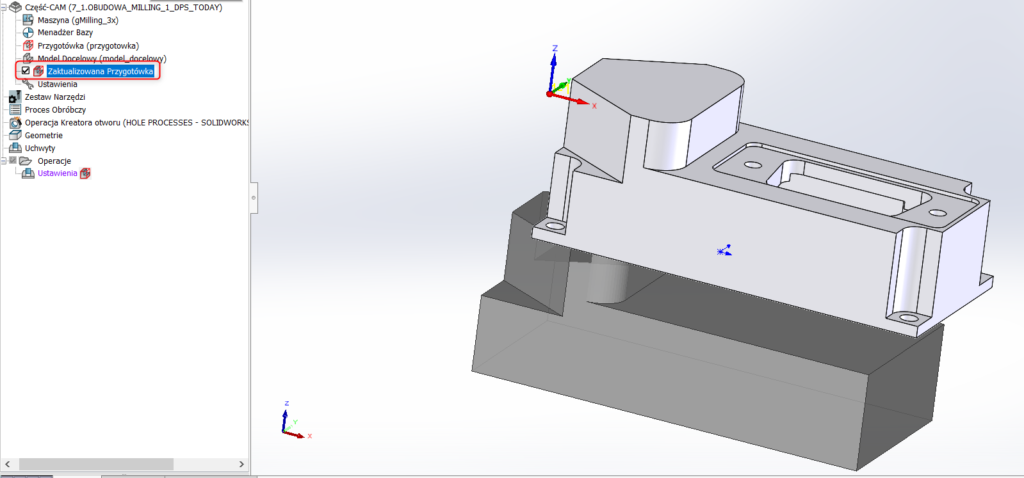Click the Przygotówka stock icon
The height and width of the screenshot is (478, 1024).
(x=28, y=46)
